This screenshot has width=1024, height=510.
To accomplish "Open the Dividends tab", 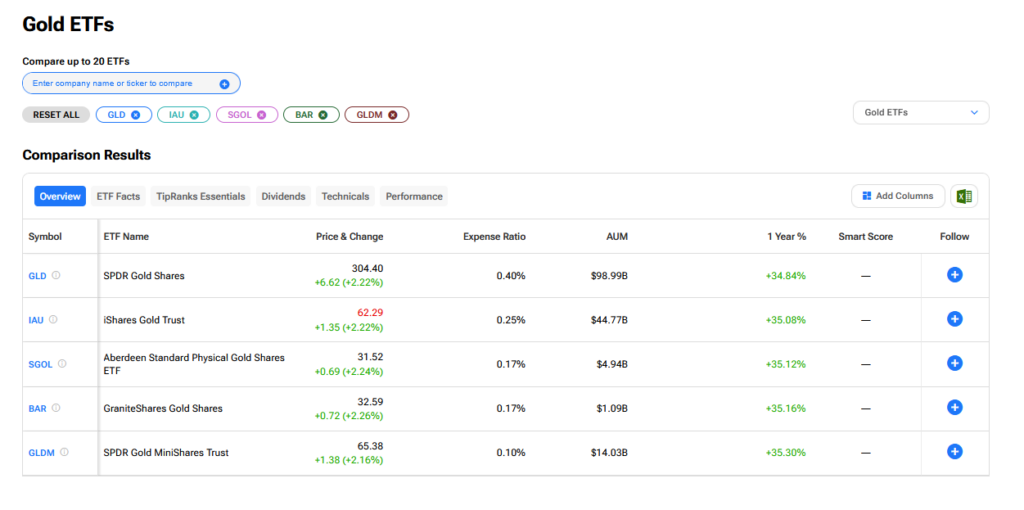I will coord(283,196).
